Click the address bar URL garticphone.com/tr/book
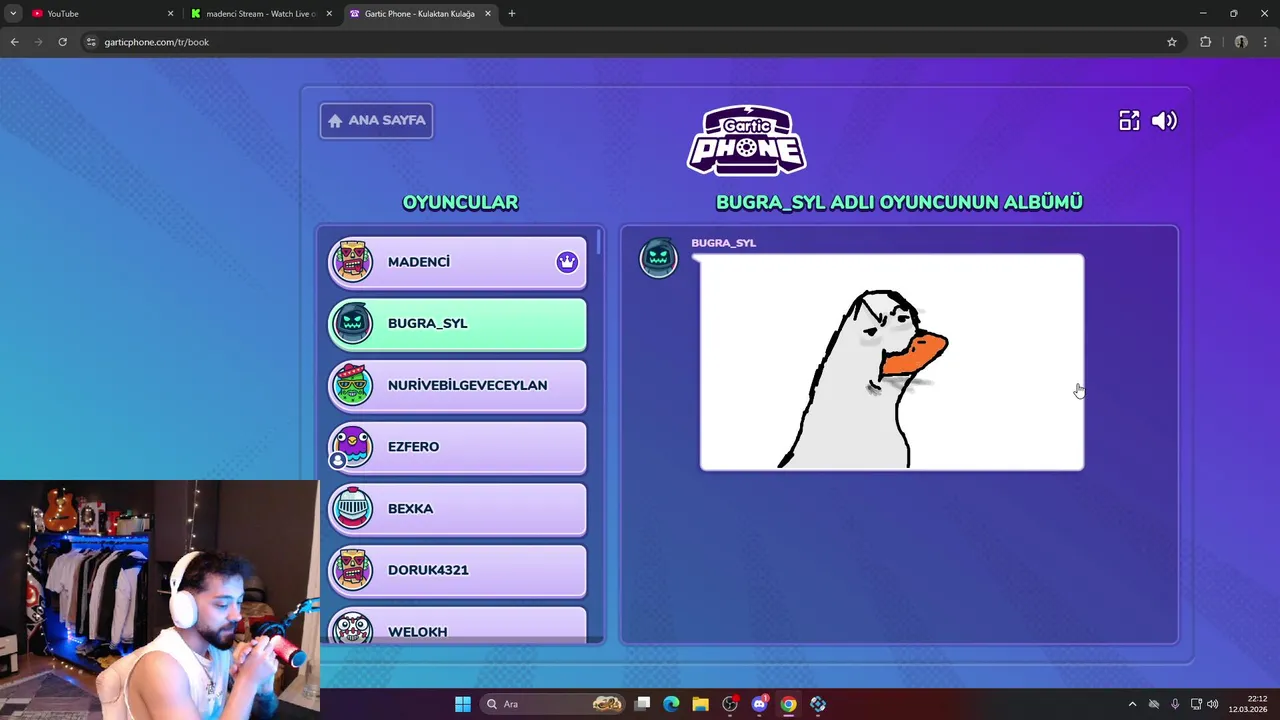This screenshot has width=1280, height=720. [x=156, y=42]
